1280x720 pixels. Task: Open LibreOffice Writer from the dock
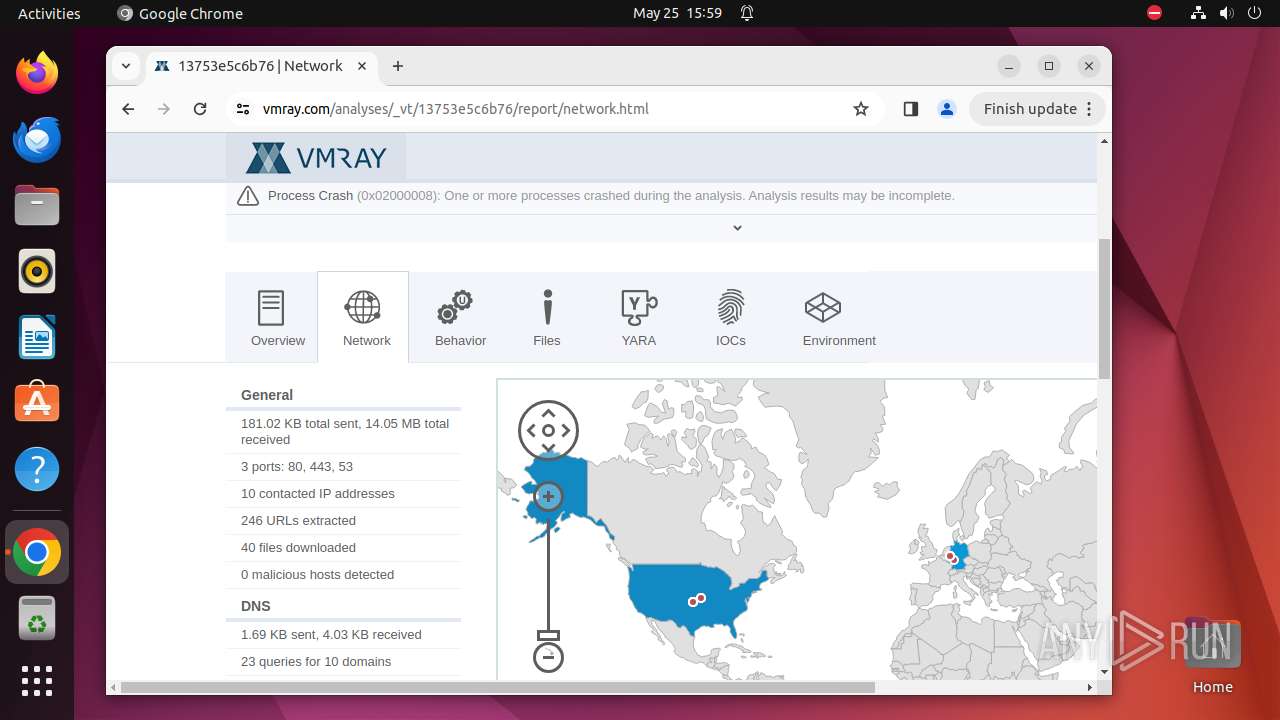point(37,337)
